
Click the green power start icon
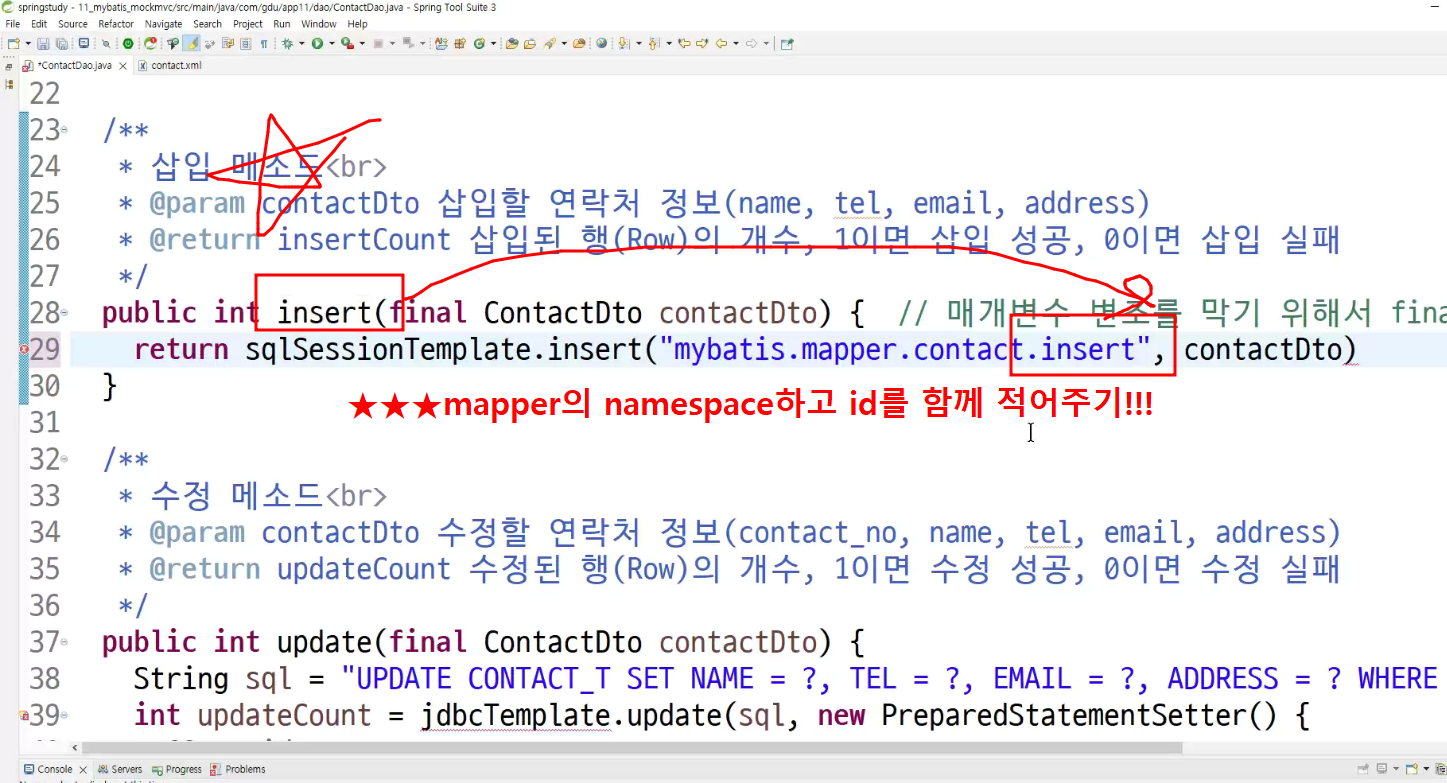(x=128, y=44)
